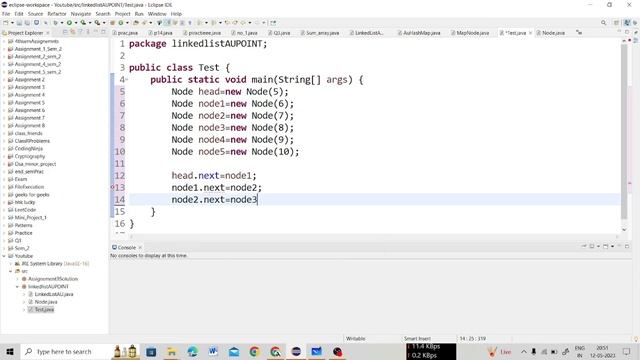Image resolution: width=640 pixels, height=360 pixels.
Task: Click the Coverage run toolbar icon
Action: point(83,23)
